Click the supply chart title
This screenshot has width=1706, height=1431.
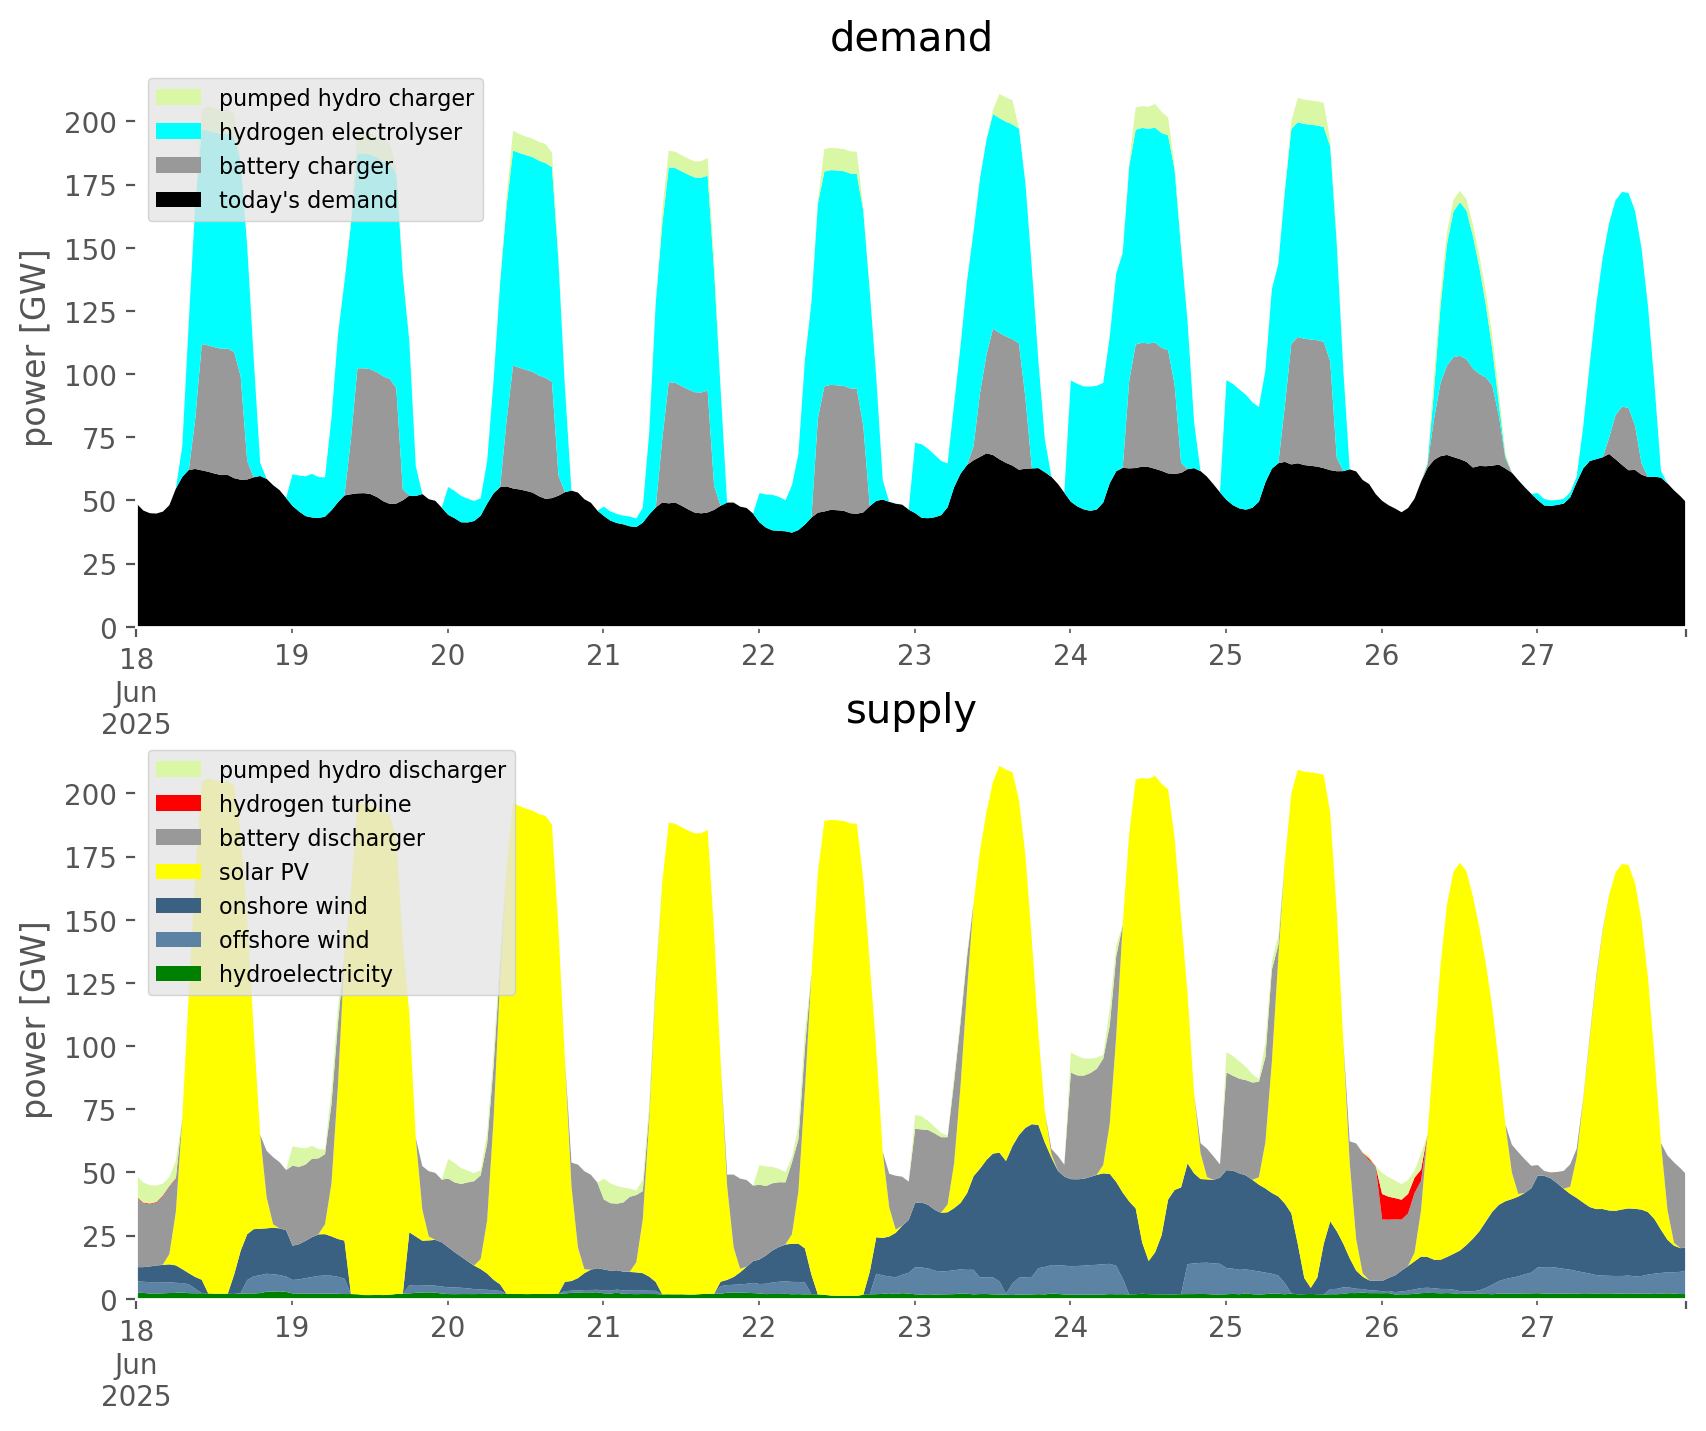click(x=910, y=710)
